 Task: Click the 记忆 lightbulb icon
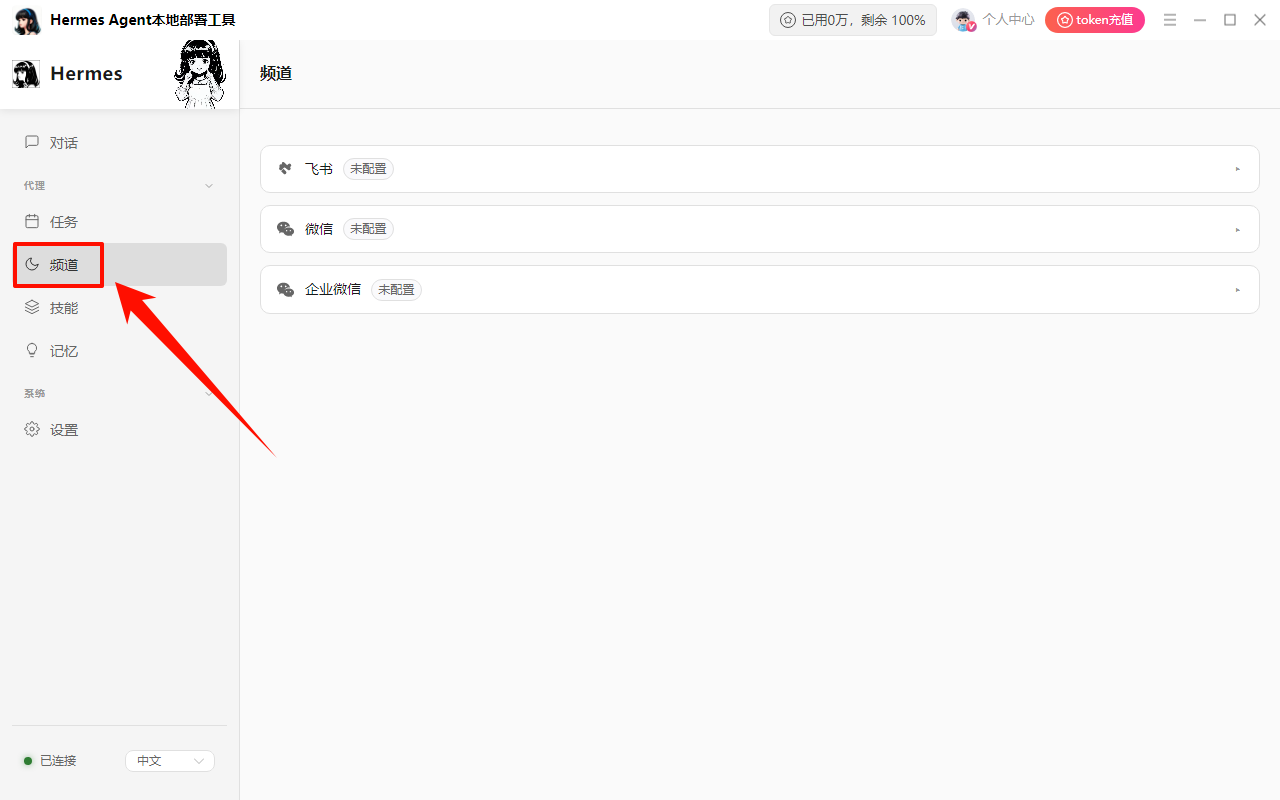[32, 350]
